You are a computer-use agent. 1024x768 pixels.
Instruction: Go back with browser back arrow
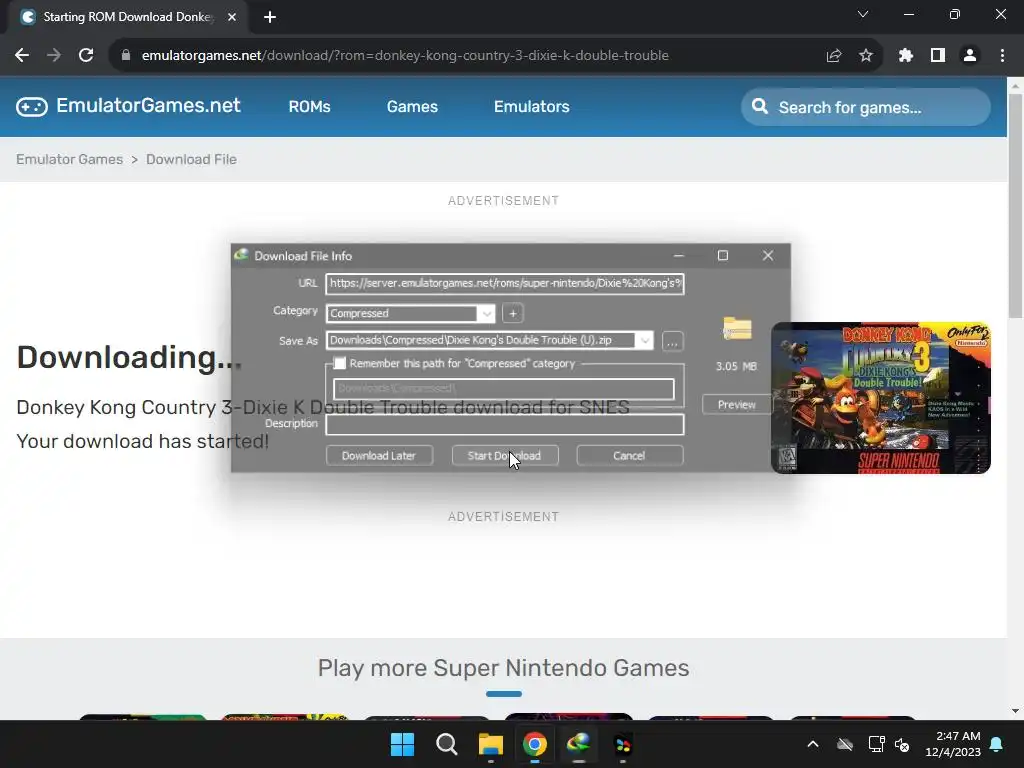(22, 56)
